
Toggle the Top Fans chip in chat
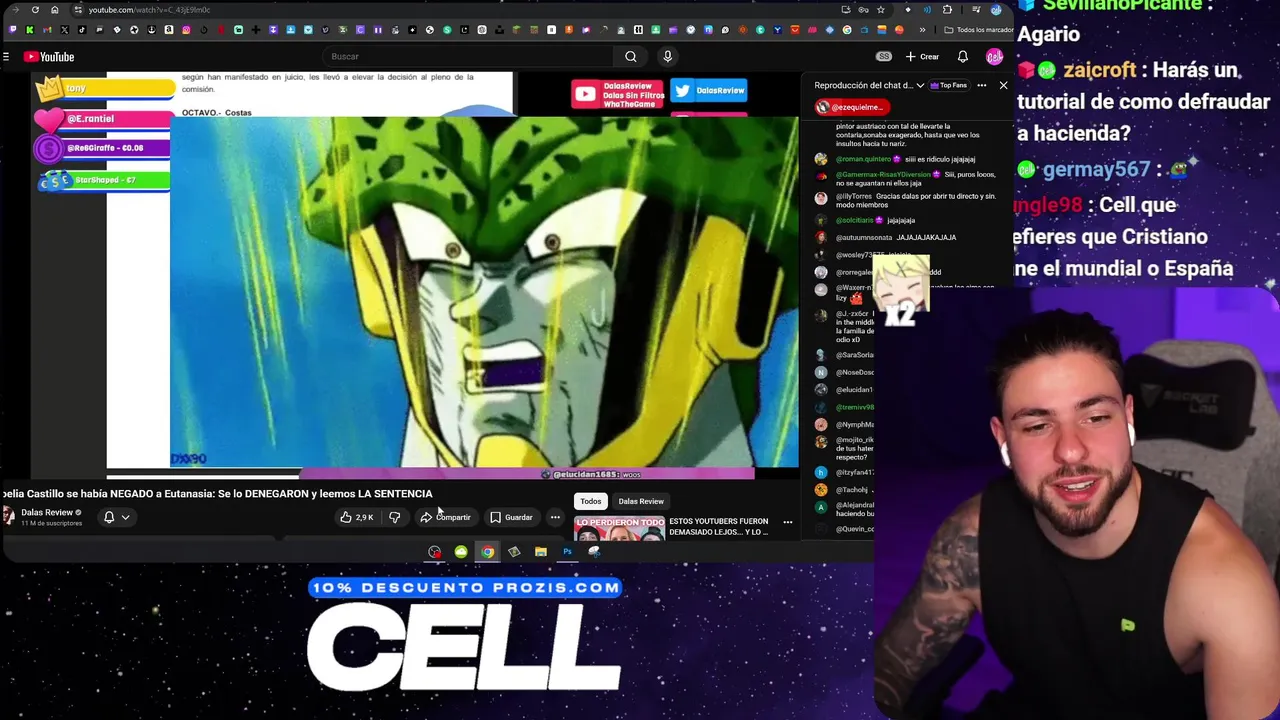coord(949,85)
